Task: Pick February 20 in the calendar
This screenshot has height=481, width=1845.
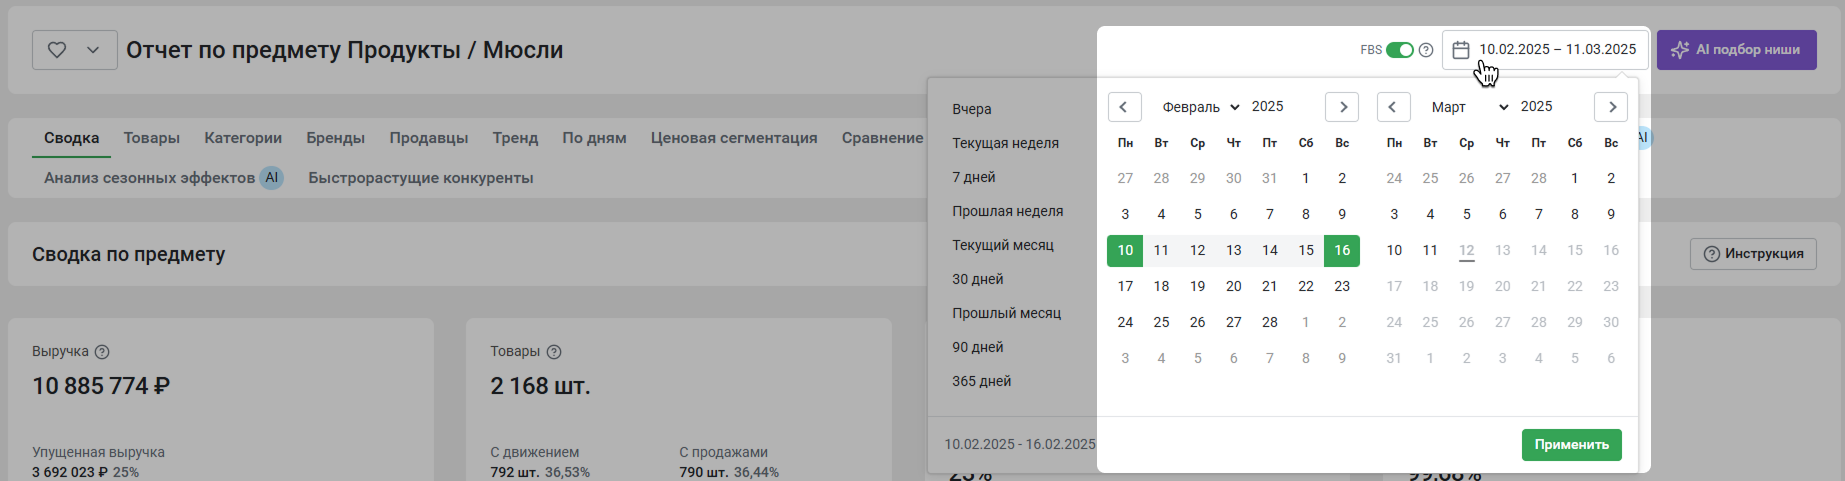Action: click(1233, 286)
